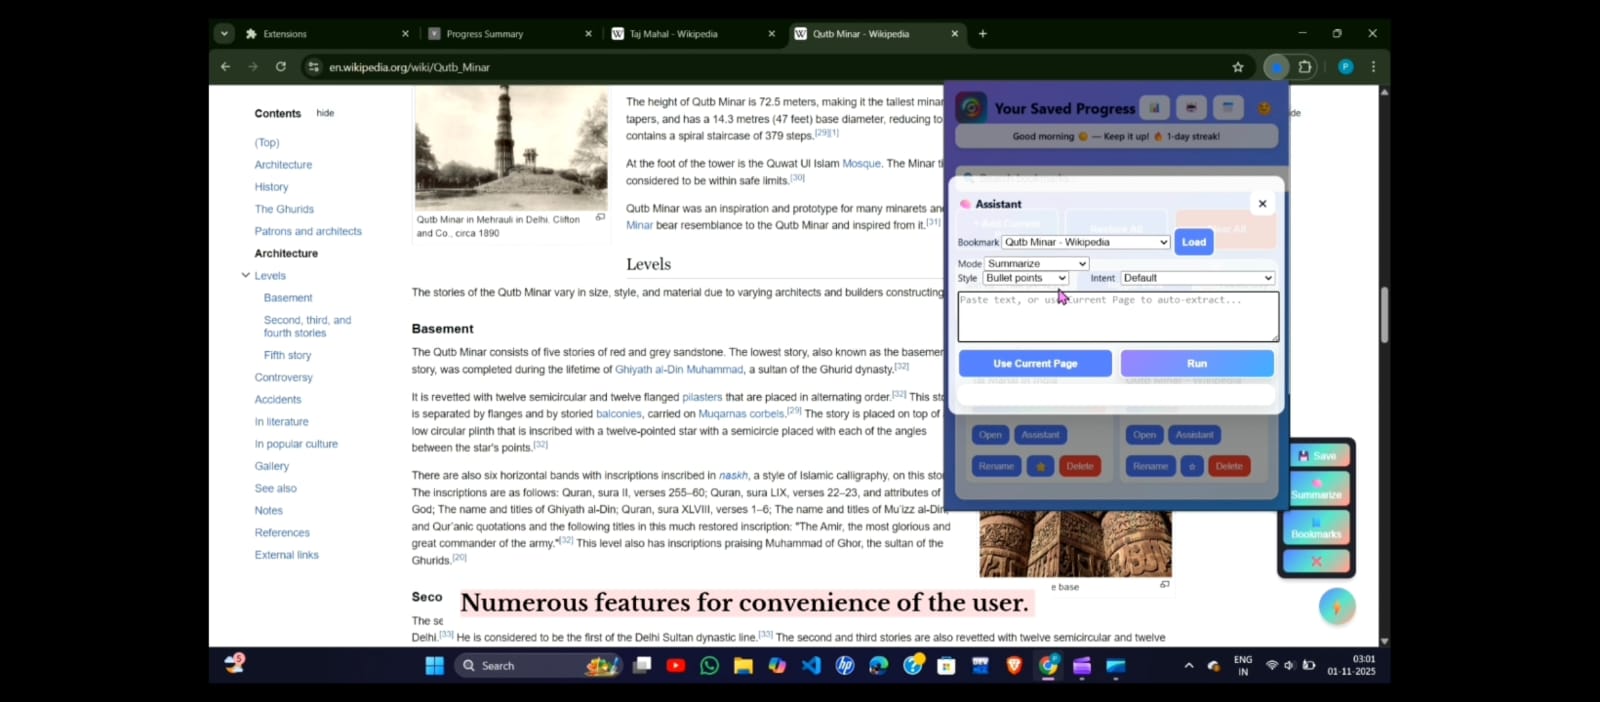Click the active blue extension icon in toolbar
Image resolution: width=1600 pixels, height=702 pixels.
(1276, 67)
